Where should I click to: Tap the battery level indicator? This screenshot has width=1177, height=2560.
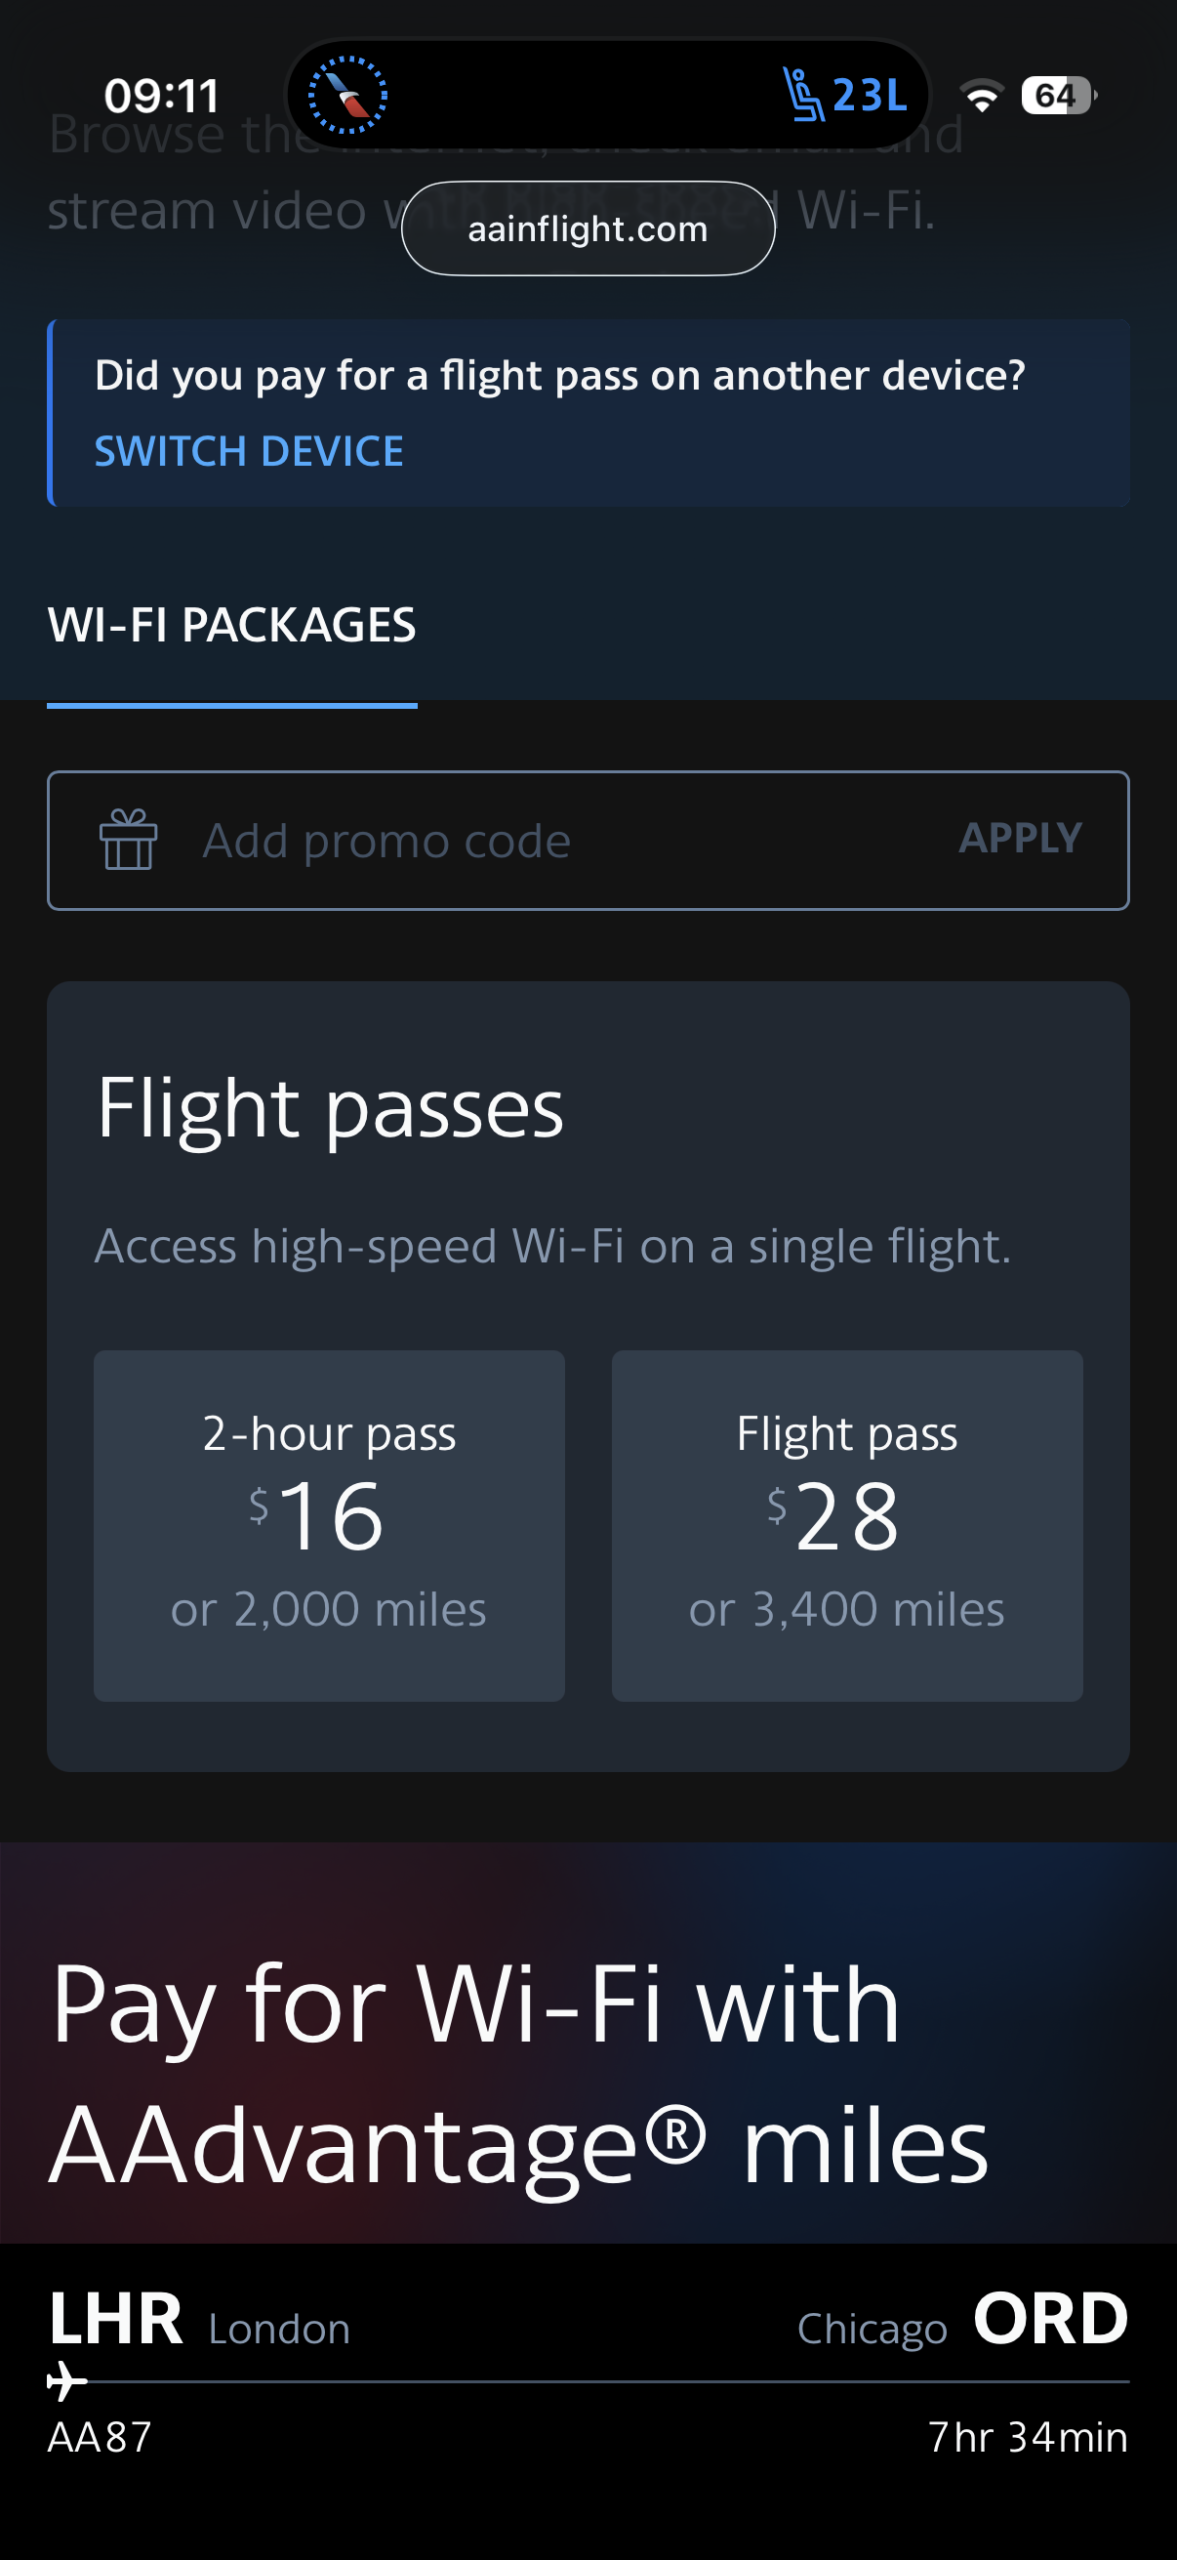(1058, 96)
